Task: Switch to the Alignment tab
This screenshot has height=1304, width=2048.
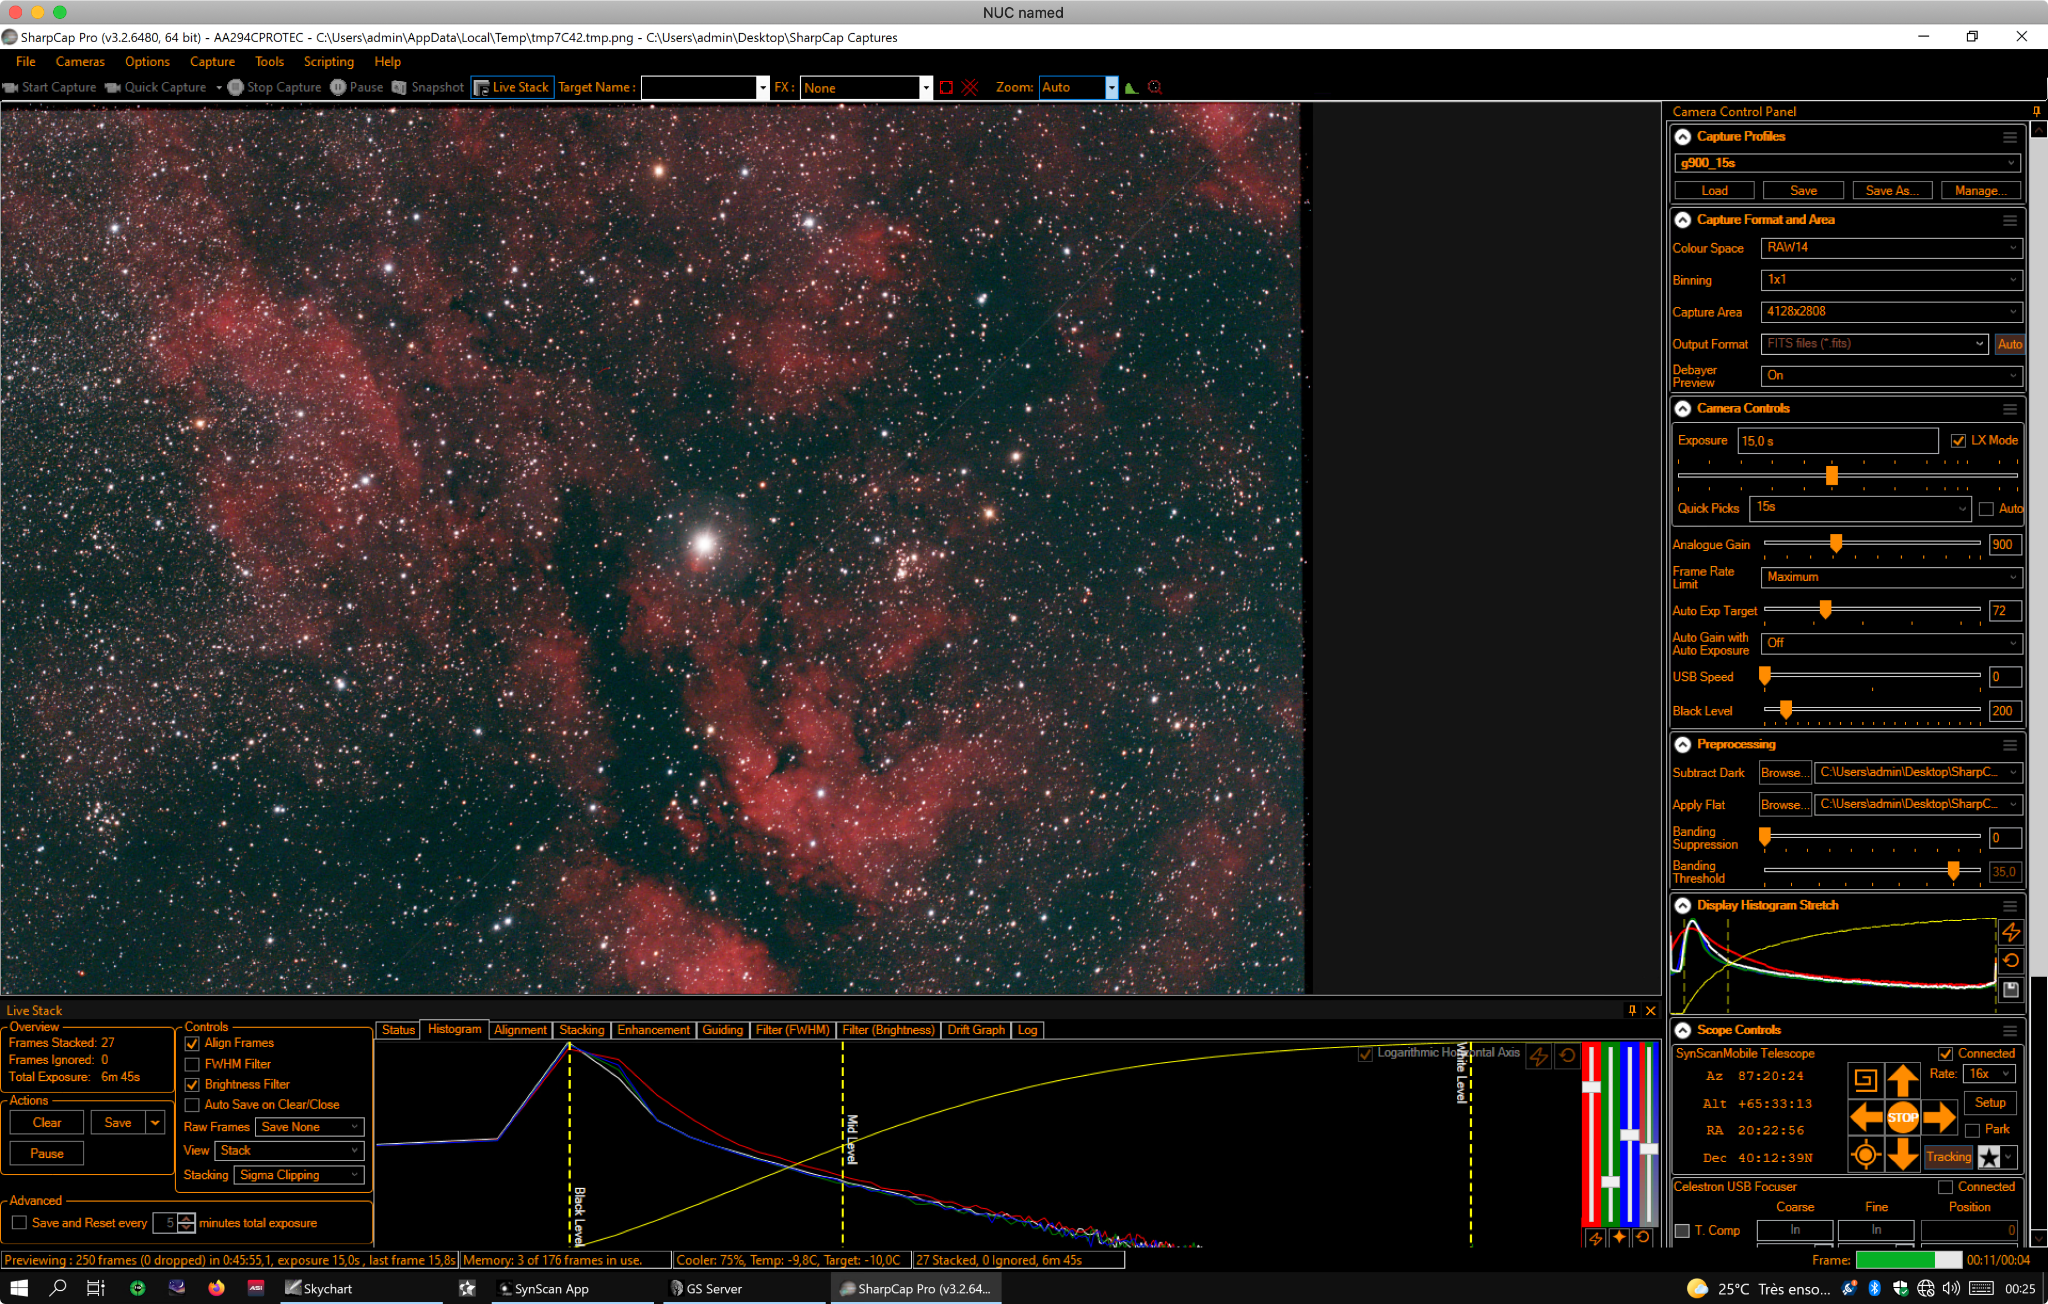Action: tap(520, 1030)
